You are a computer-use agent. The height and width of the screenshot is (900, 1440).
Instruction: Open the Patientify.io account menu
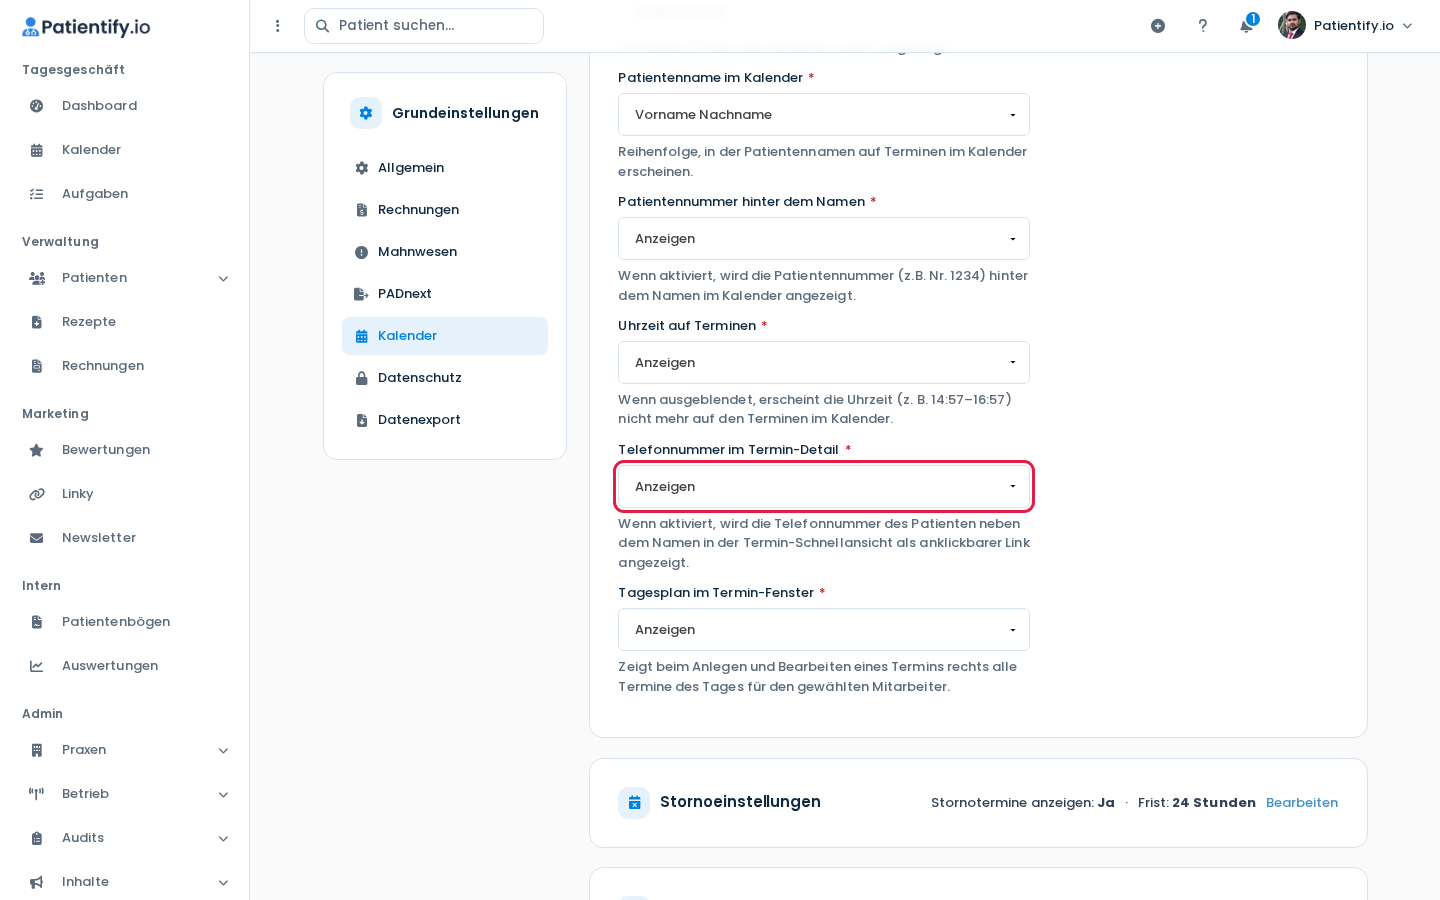click(1346, 26)
